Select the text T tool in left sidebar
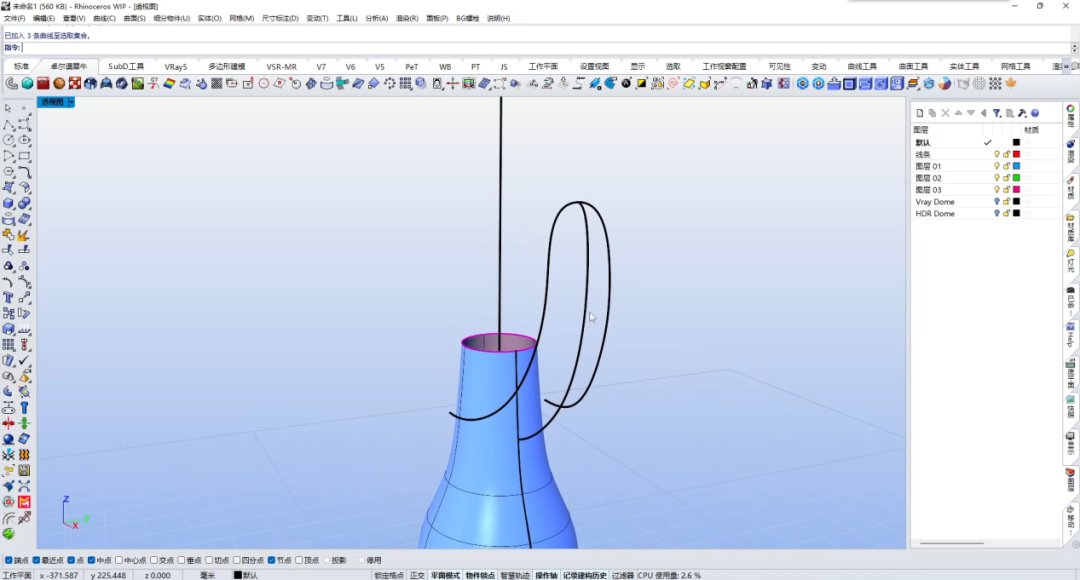The width and height of the screenshot is (1080, 580). [8, 298]
